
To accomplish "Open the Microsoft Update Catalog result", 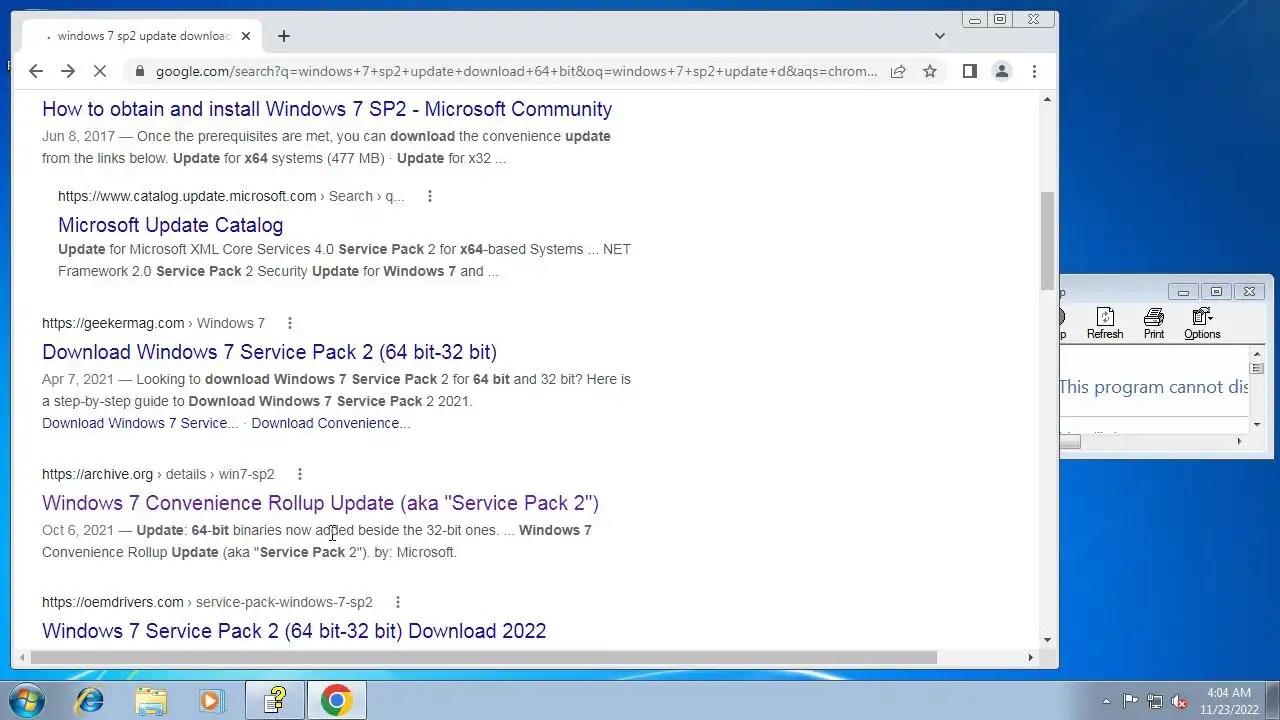I will pos(170,225).
